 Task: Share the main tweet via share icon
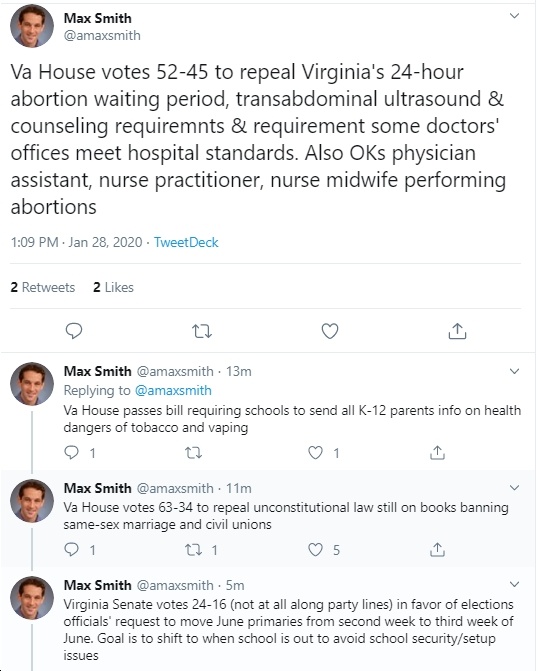(457, 331)
